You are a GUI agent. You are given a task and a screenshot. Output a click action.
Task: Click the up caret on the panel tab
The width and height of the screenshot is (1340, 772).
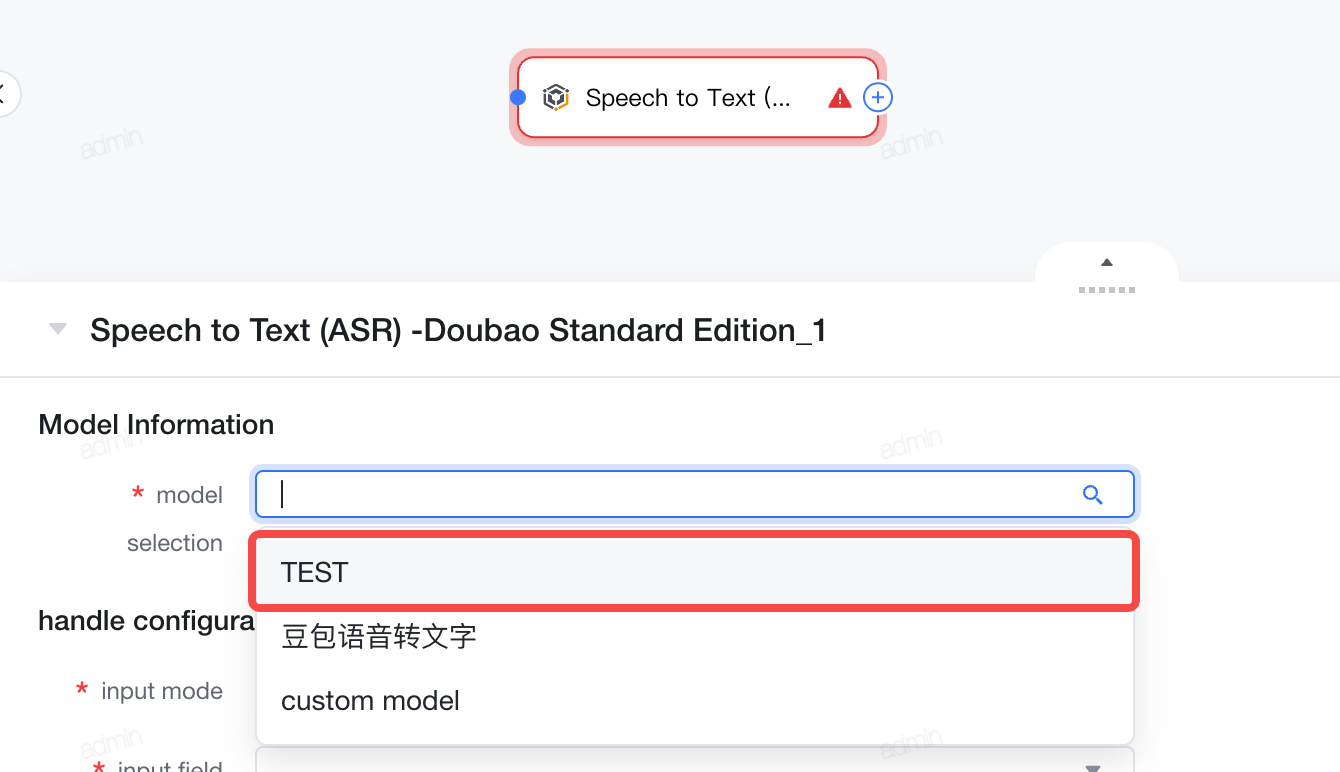click(x=1107, y=263)
